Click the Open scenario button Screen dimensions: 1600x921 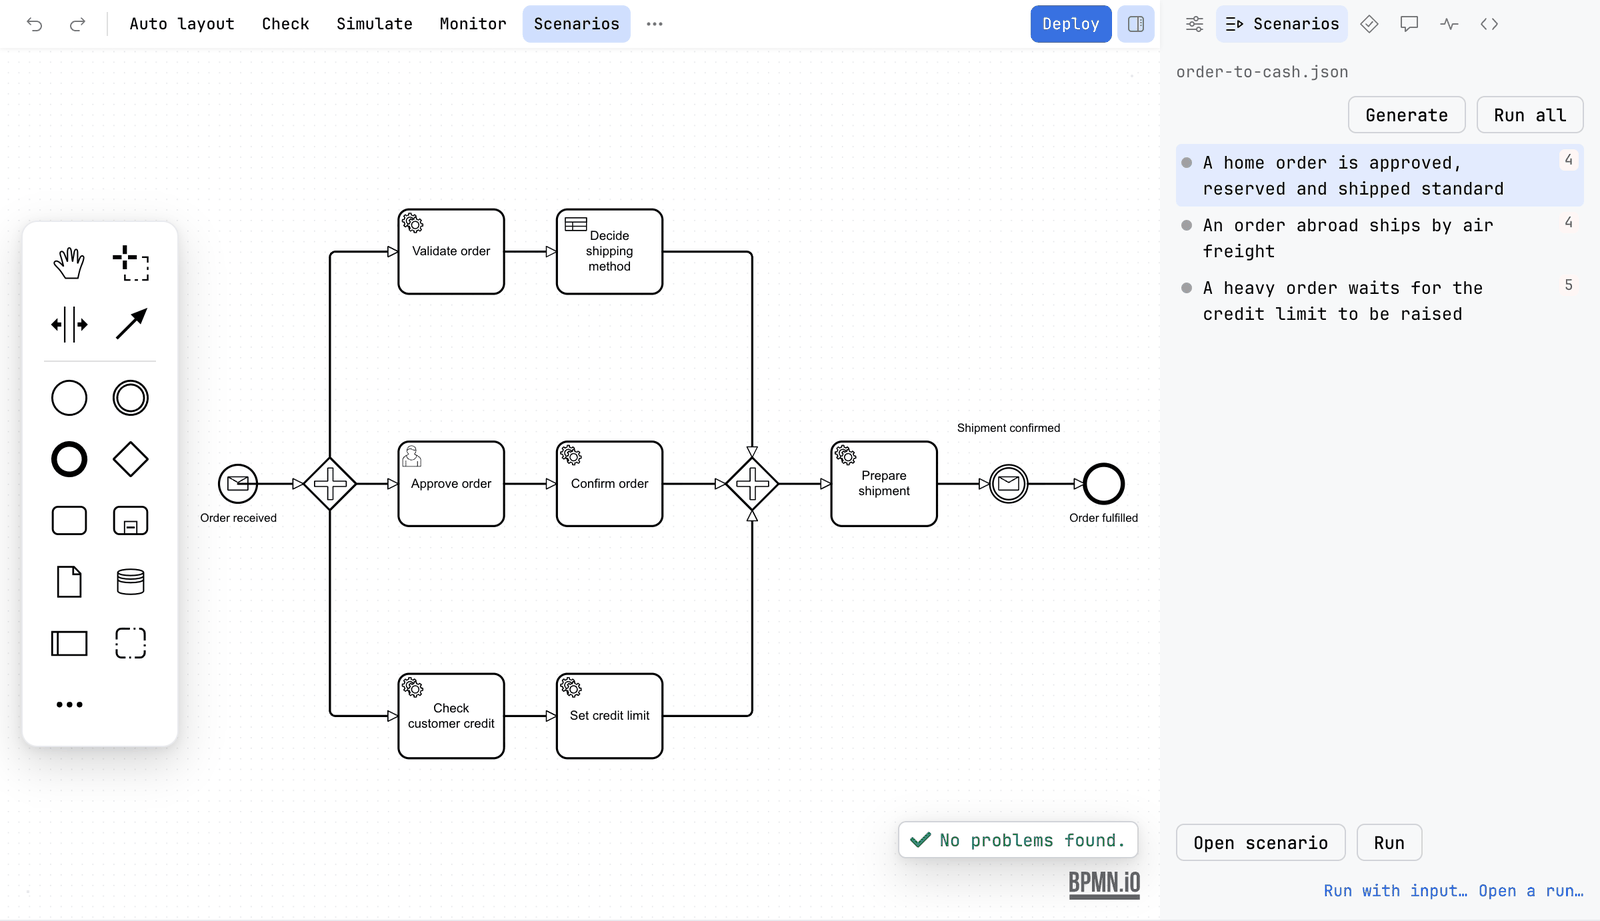point(1261,843)
